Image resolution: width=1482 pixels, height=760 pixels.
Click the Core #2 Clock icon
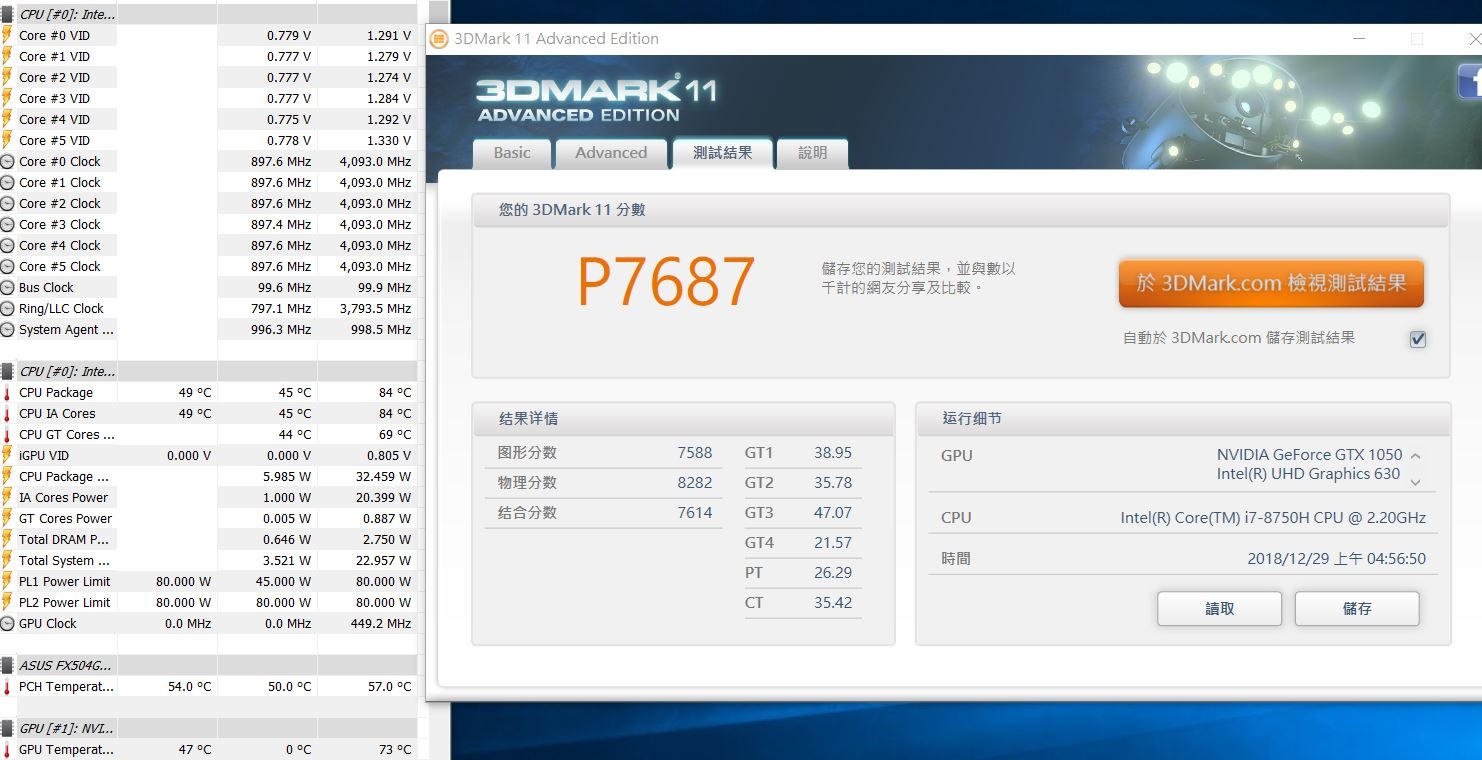pyautogui.click(x=8, y=203)
